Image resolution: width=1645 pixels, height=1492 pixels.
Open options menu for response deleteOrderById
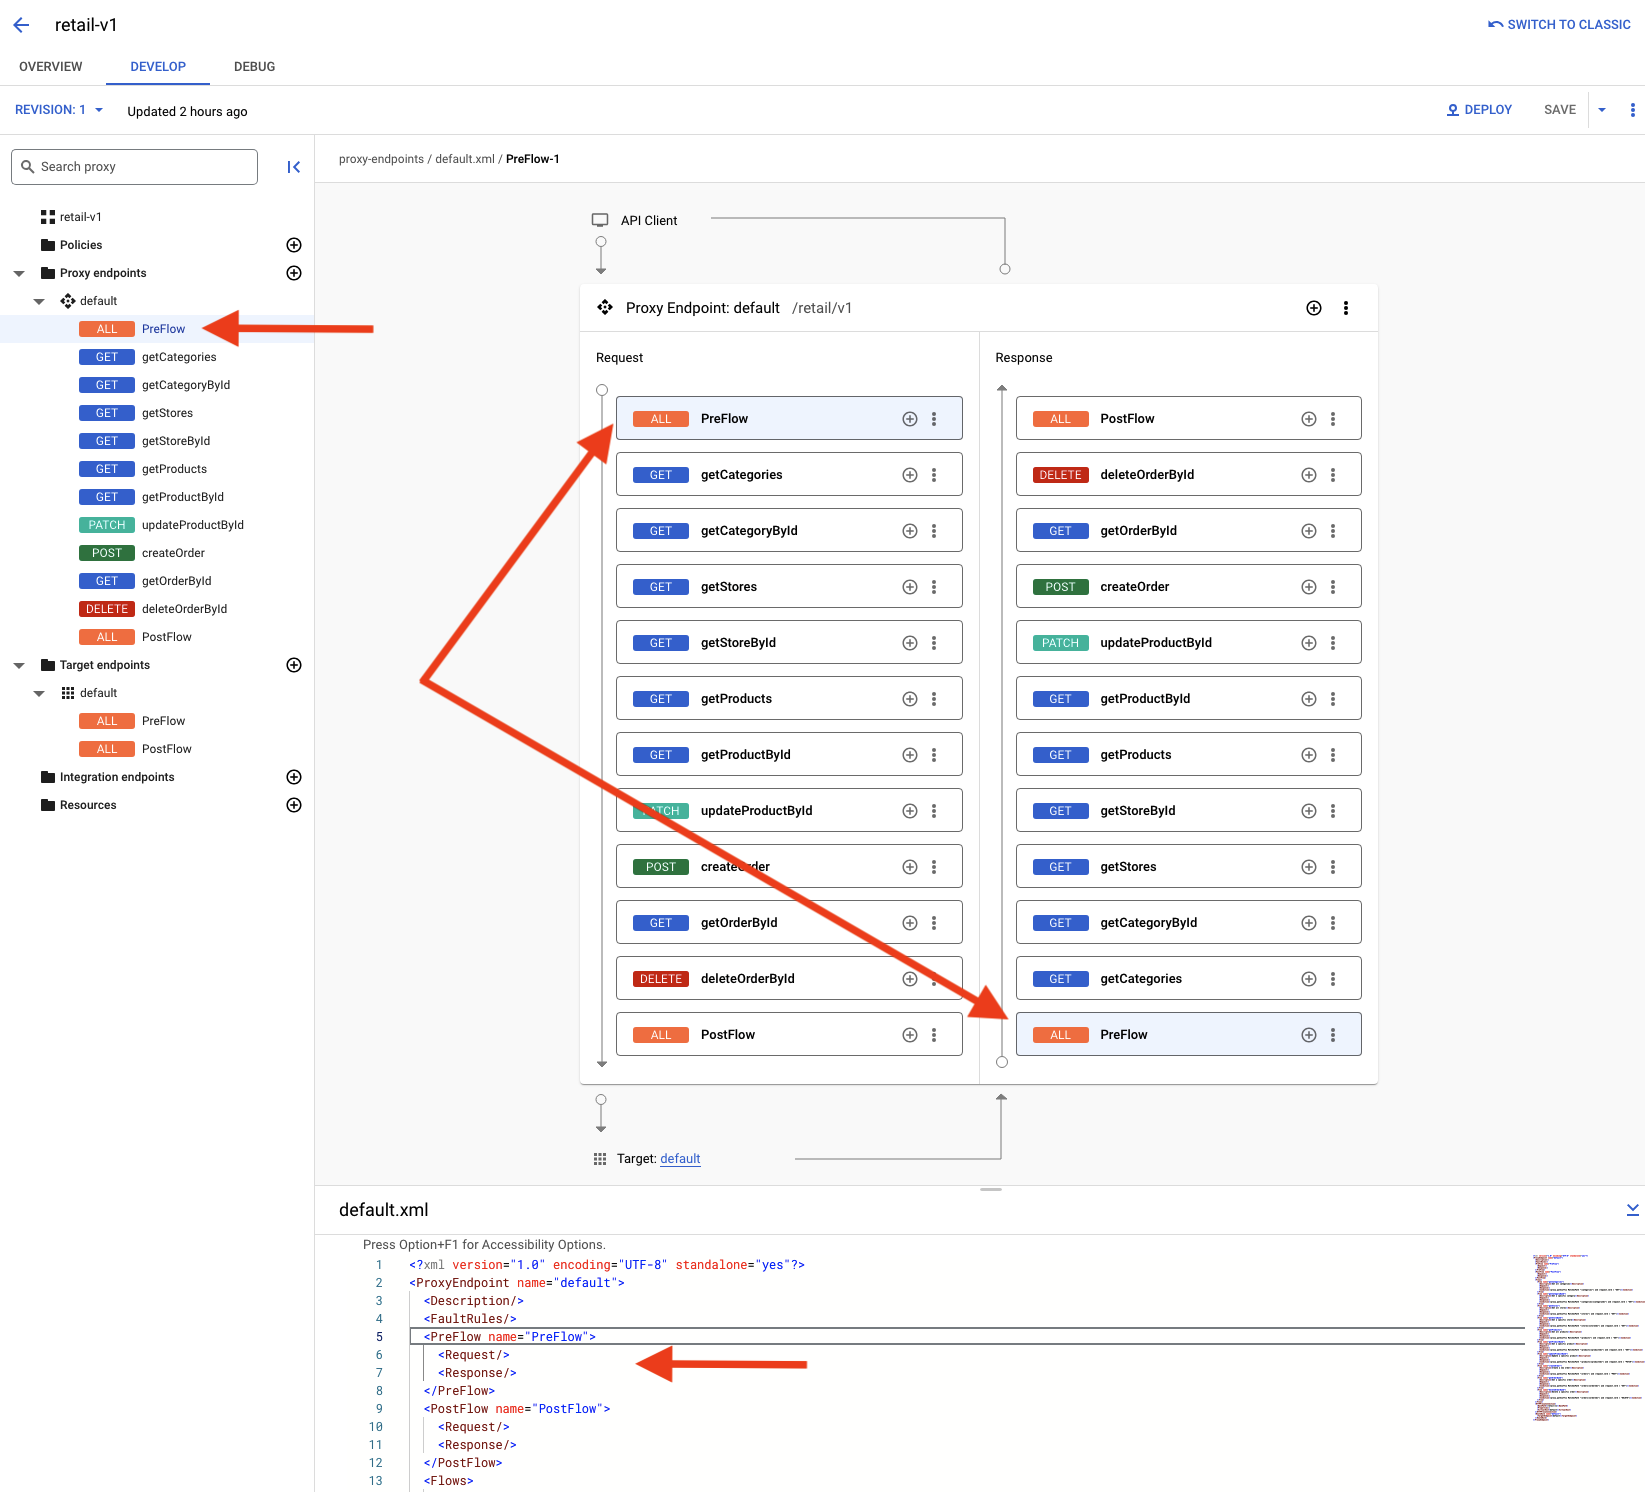1333,475
